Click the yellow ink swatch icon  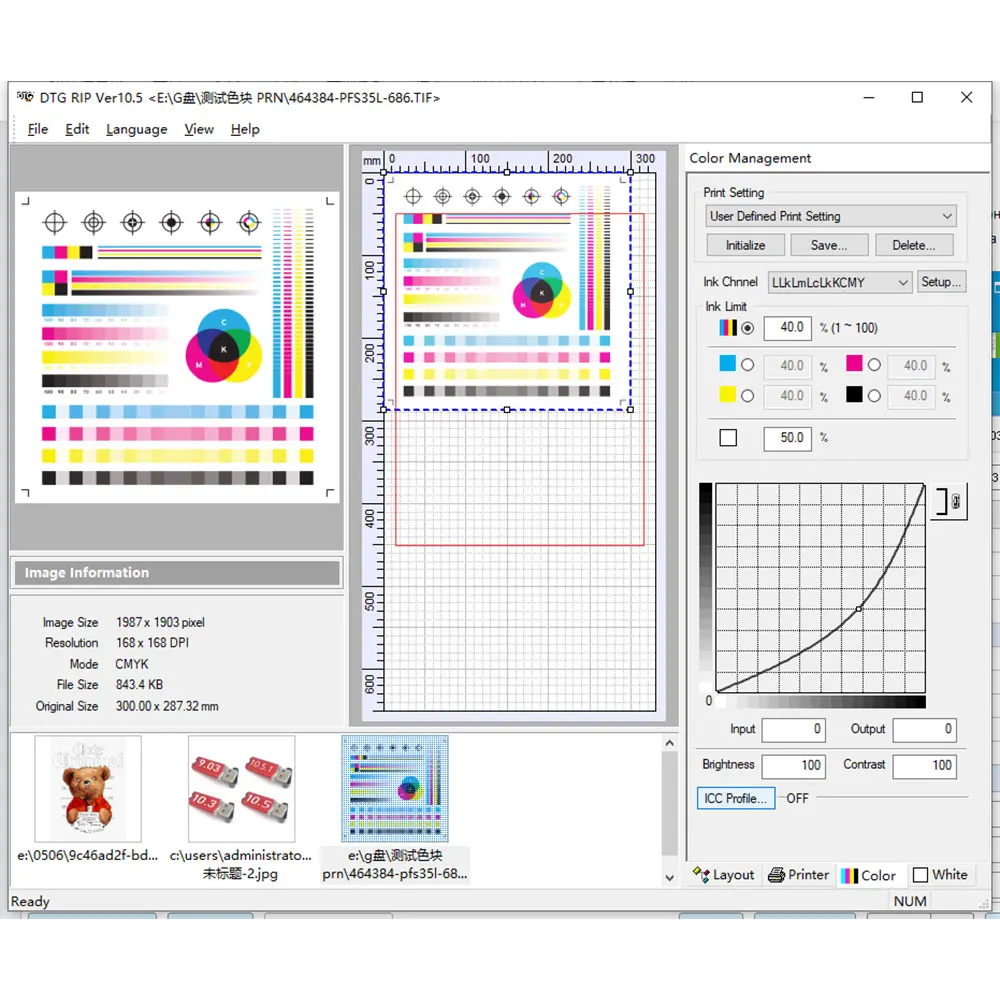click(728, 394)
